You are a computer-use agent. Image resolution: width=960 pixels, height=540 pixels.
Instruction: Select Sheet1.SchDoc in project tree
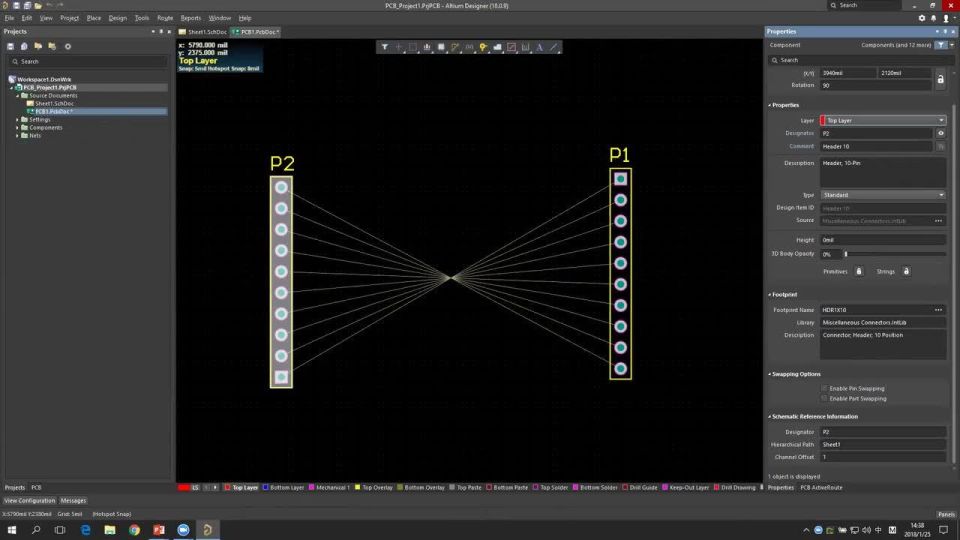54,103
